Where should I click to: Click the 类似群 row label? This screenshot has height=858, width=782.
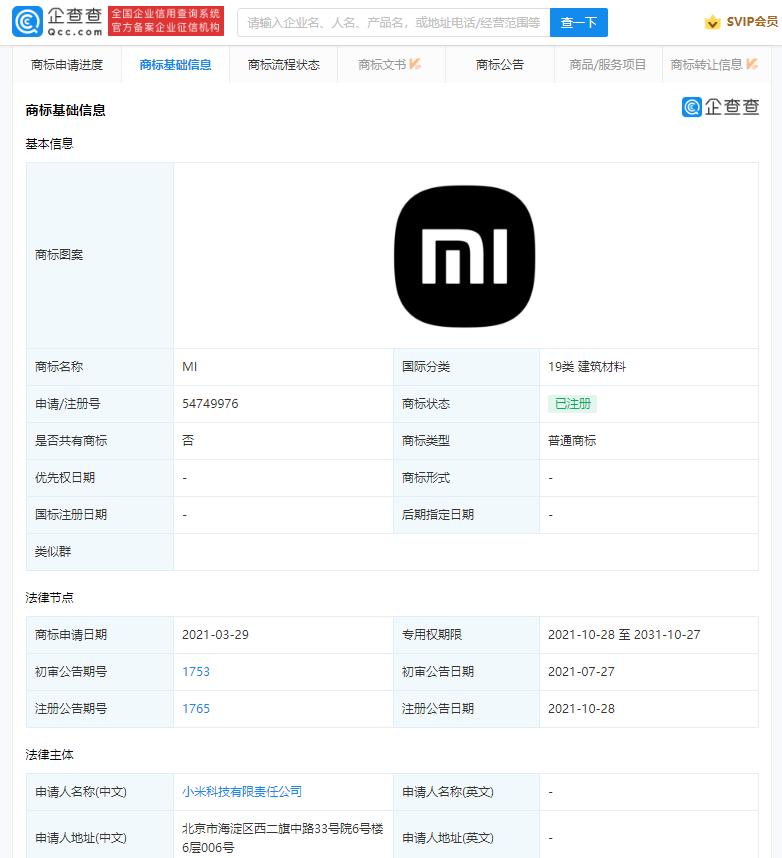[53, 552]
